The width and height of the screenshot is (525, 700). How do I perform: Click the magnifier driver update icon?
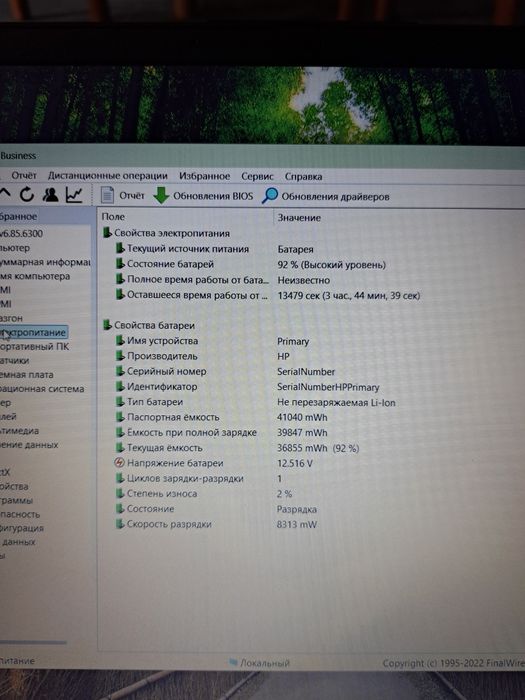pos(270,196)
